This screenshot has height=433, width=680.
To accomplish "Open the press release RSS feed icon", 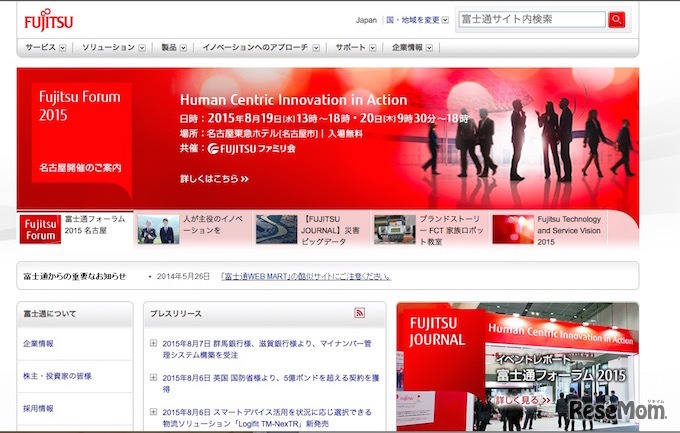I will click(360, 313).
